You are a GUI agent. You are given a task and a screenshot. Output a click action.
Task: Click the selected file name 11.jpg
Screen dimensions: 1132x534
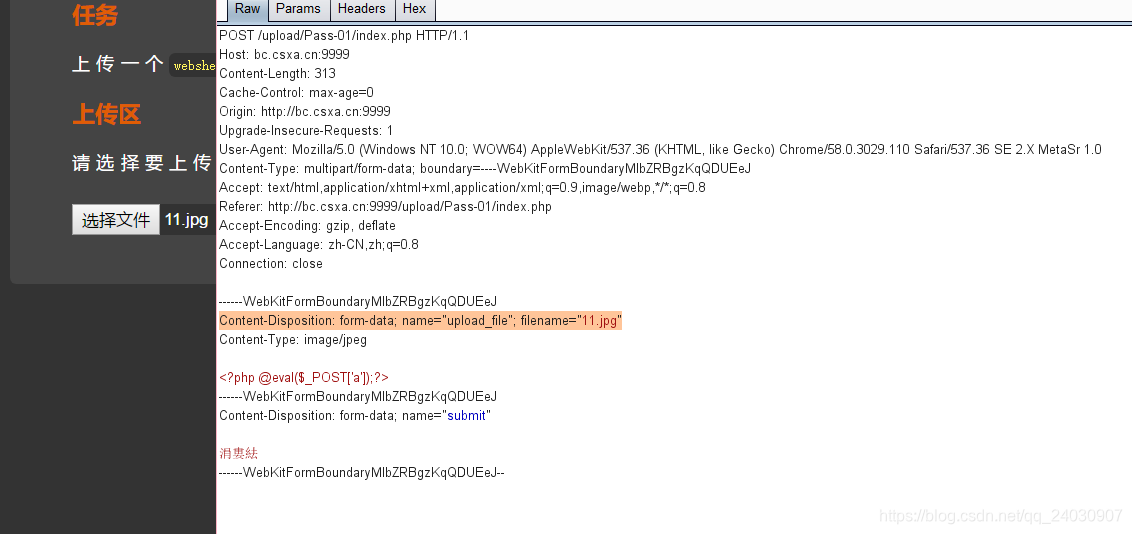point(187,219)
